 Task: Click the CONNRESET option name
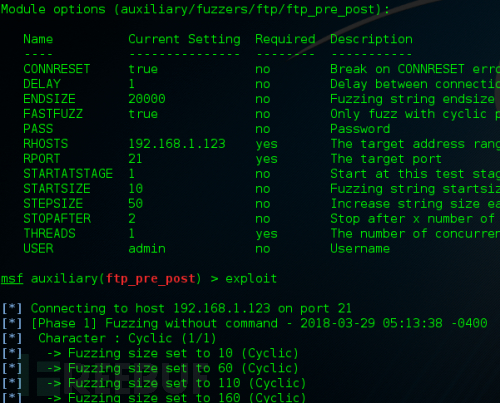tap(57, 69)
